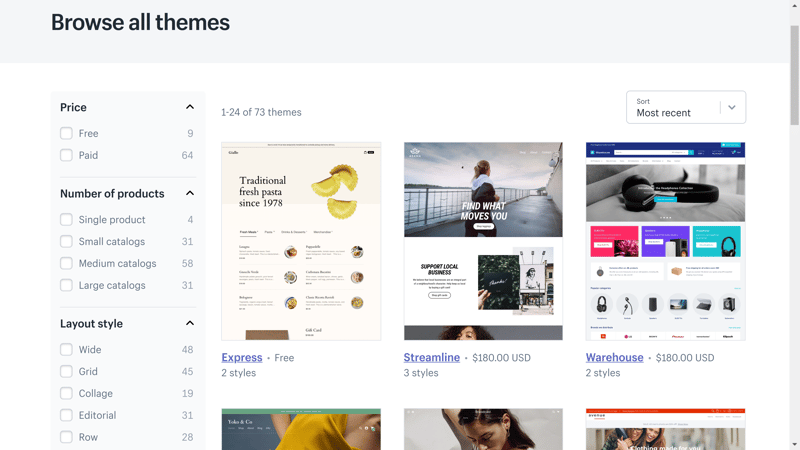This screenshot has height=450, width=800.
Task: Click the '2 styles' text under Warehouse
Action: [603, 373]
